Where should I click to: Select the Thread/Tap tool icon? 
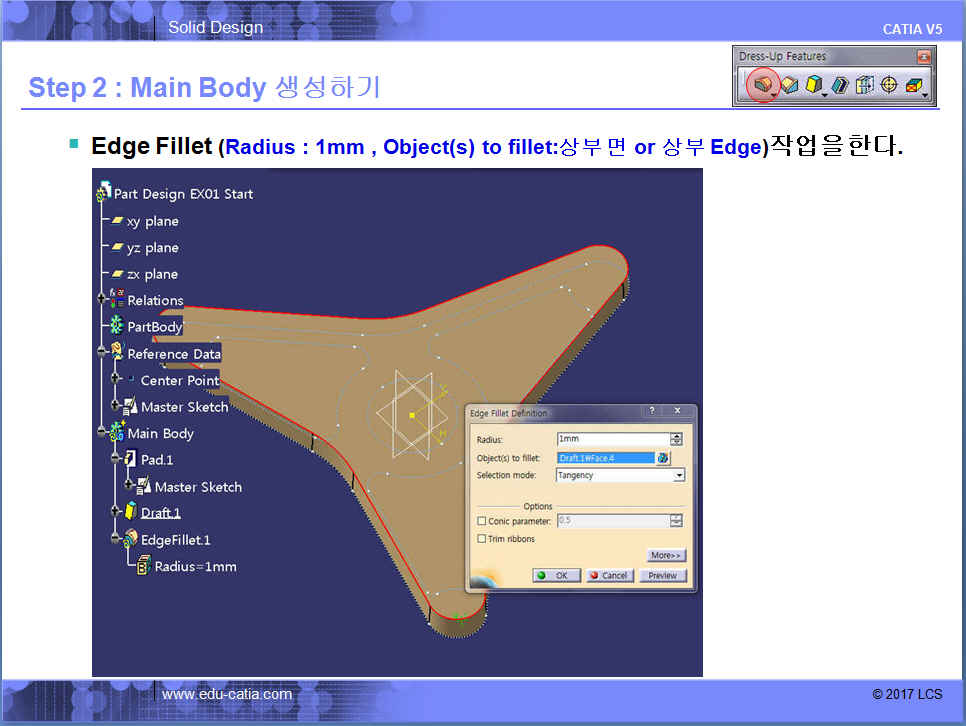pos(889,86)
